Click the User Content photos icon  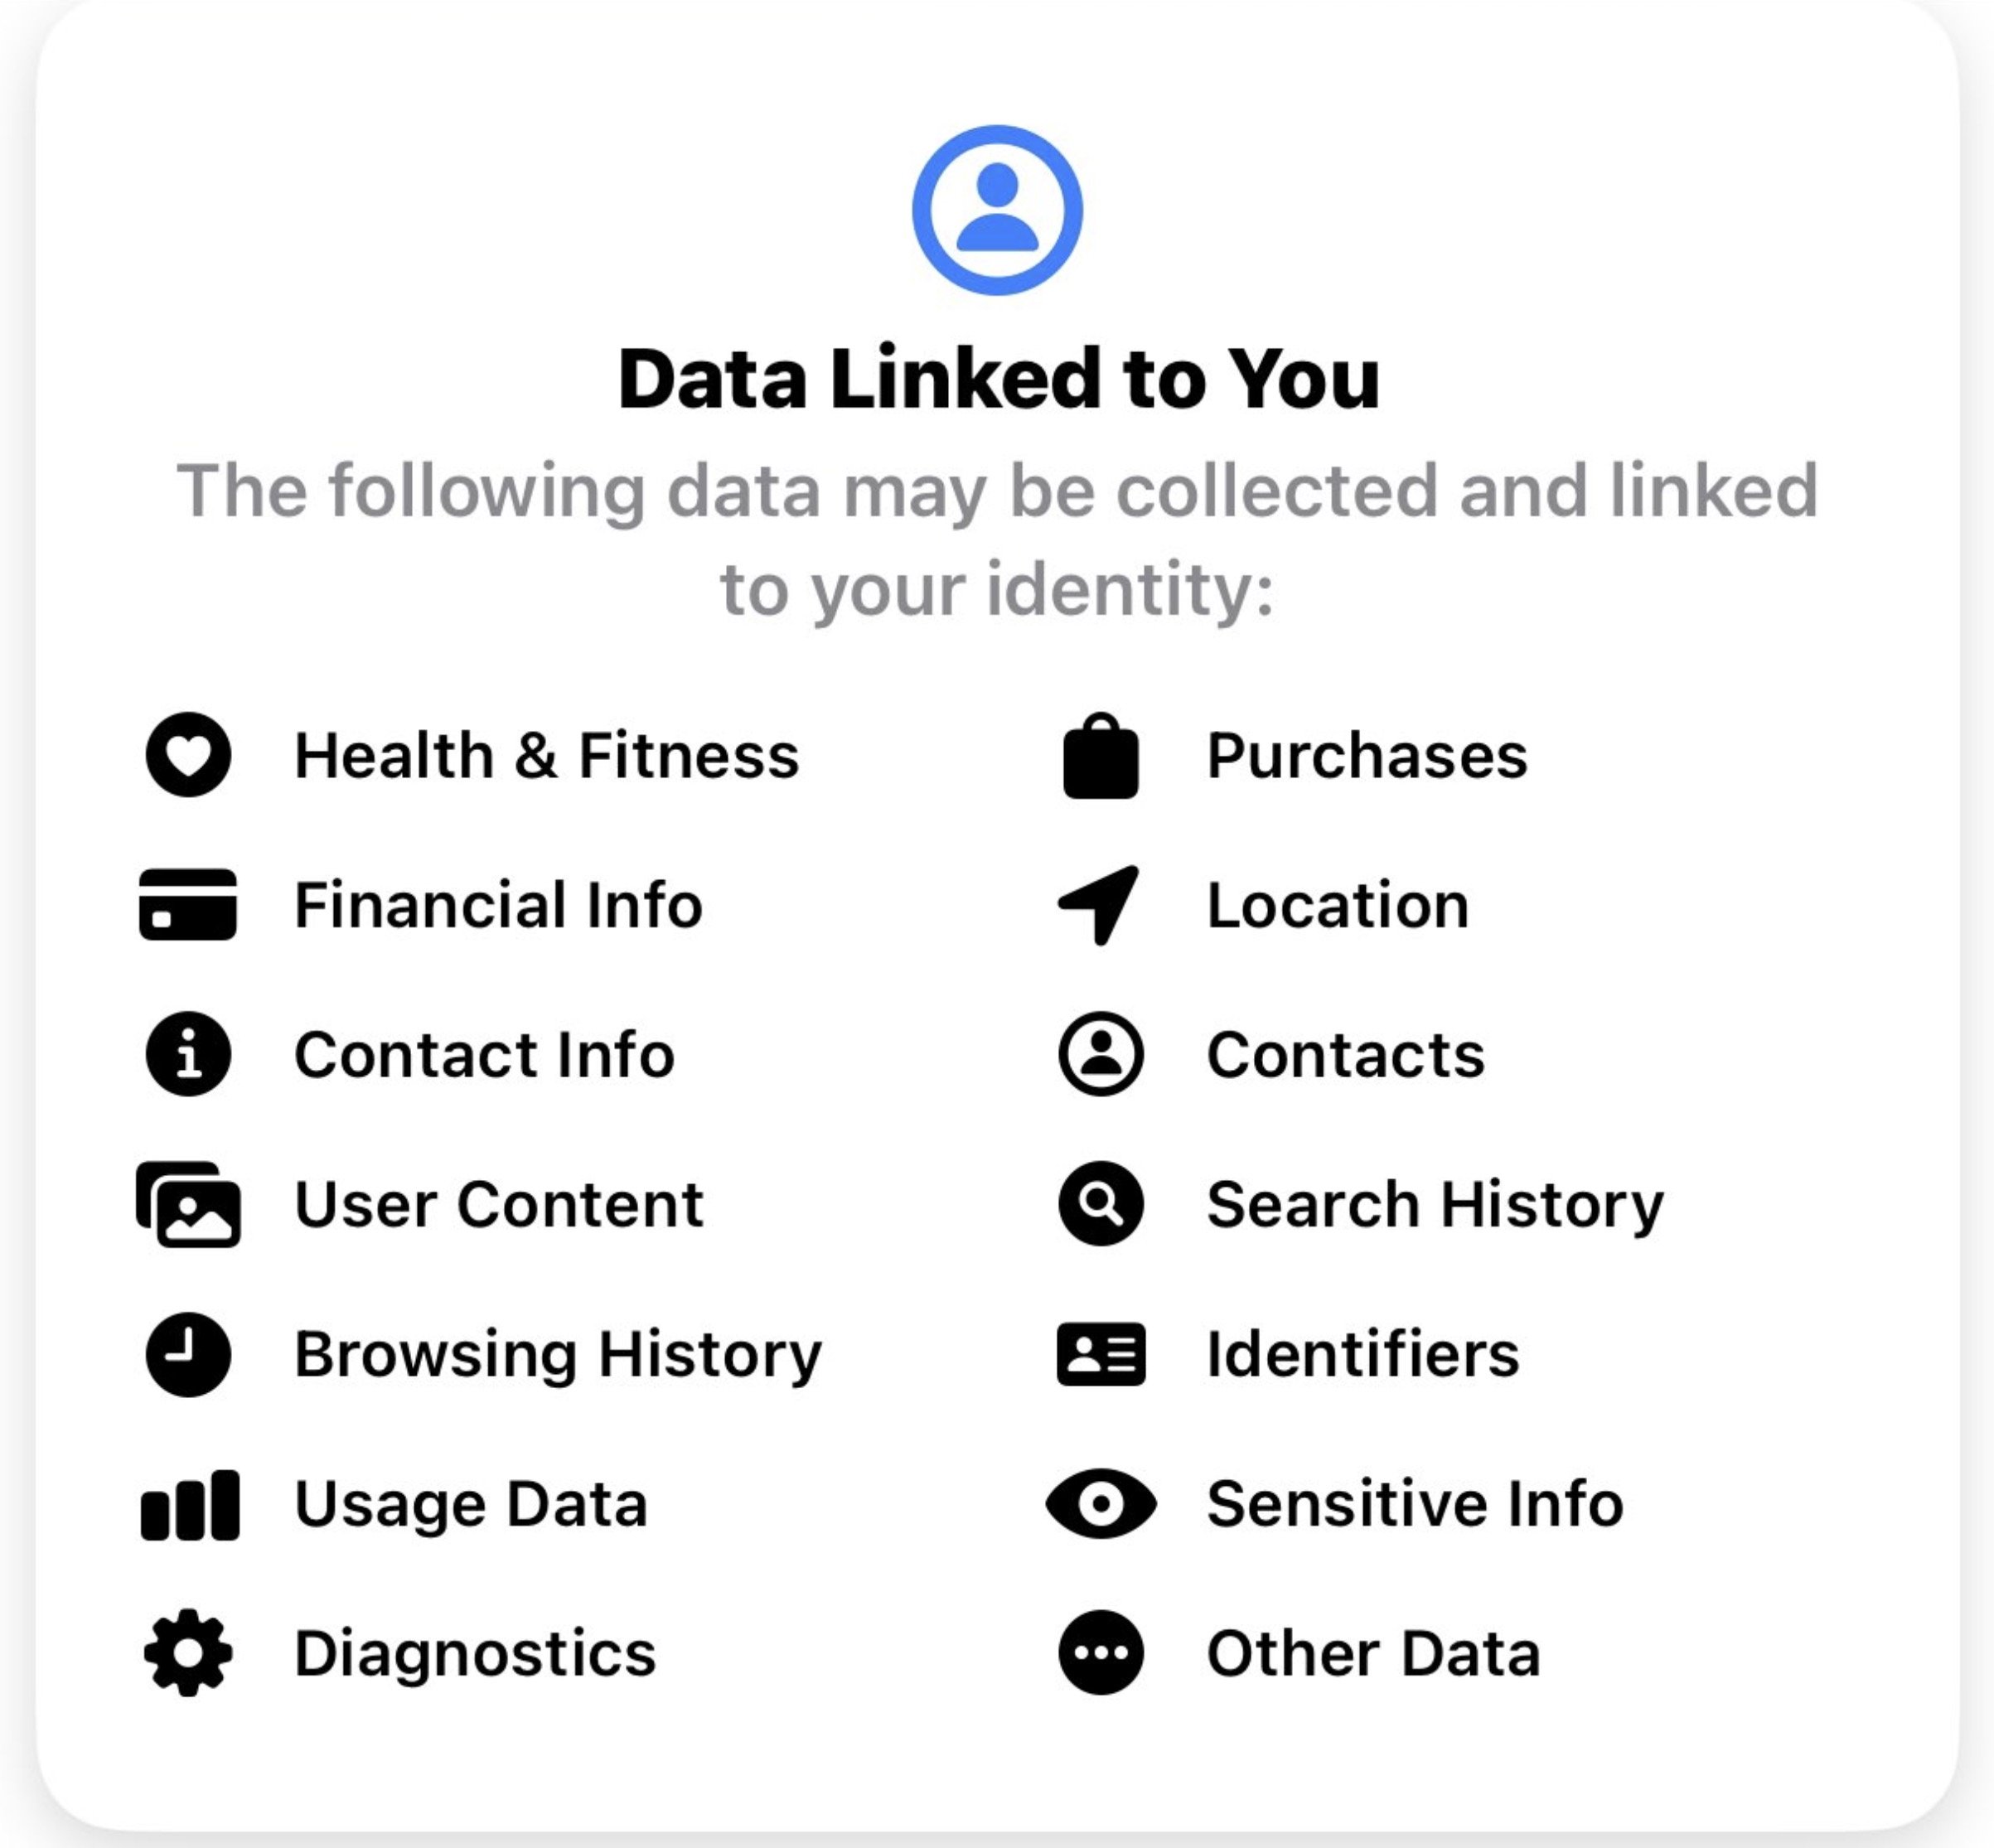coord(188,1204)
